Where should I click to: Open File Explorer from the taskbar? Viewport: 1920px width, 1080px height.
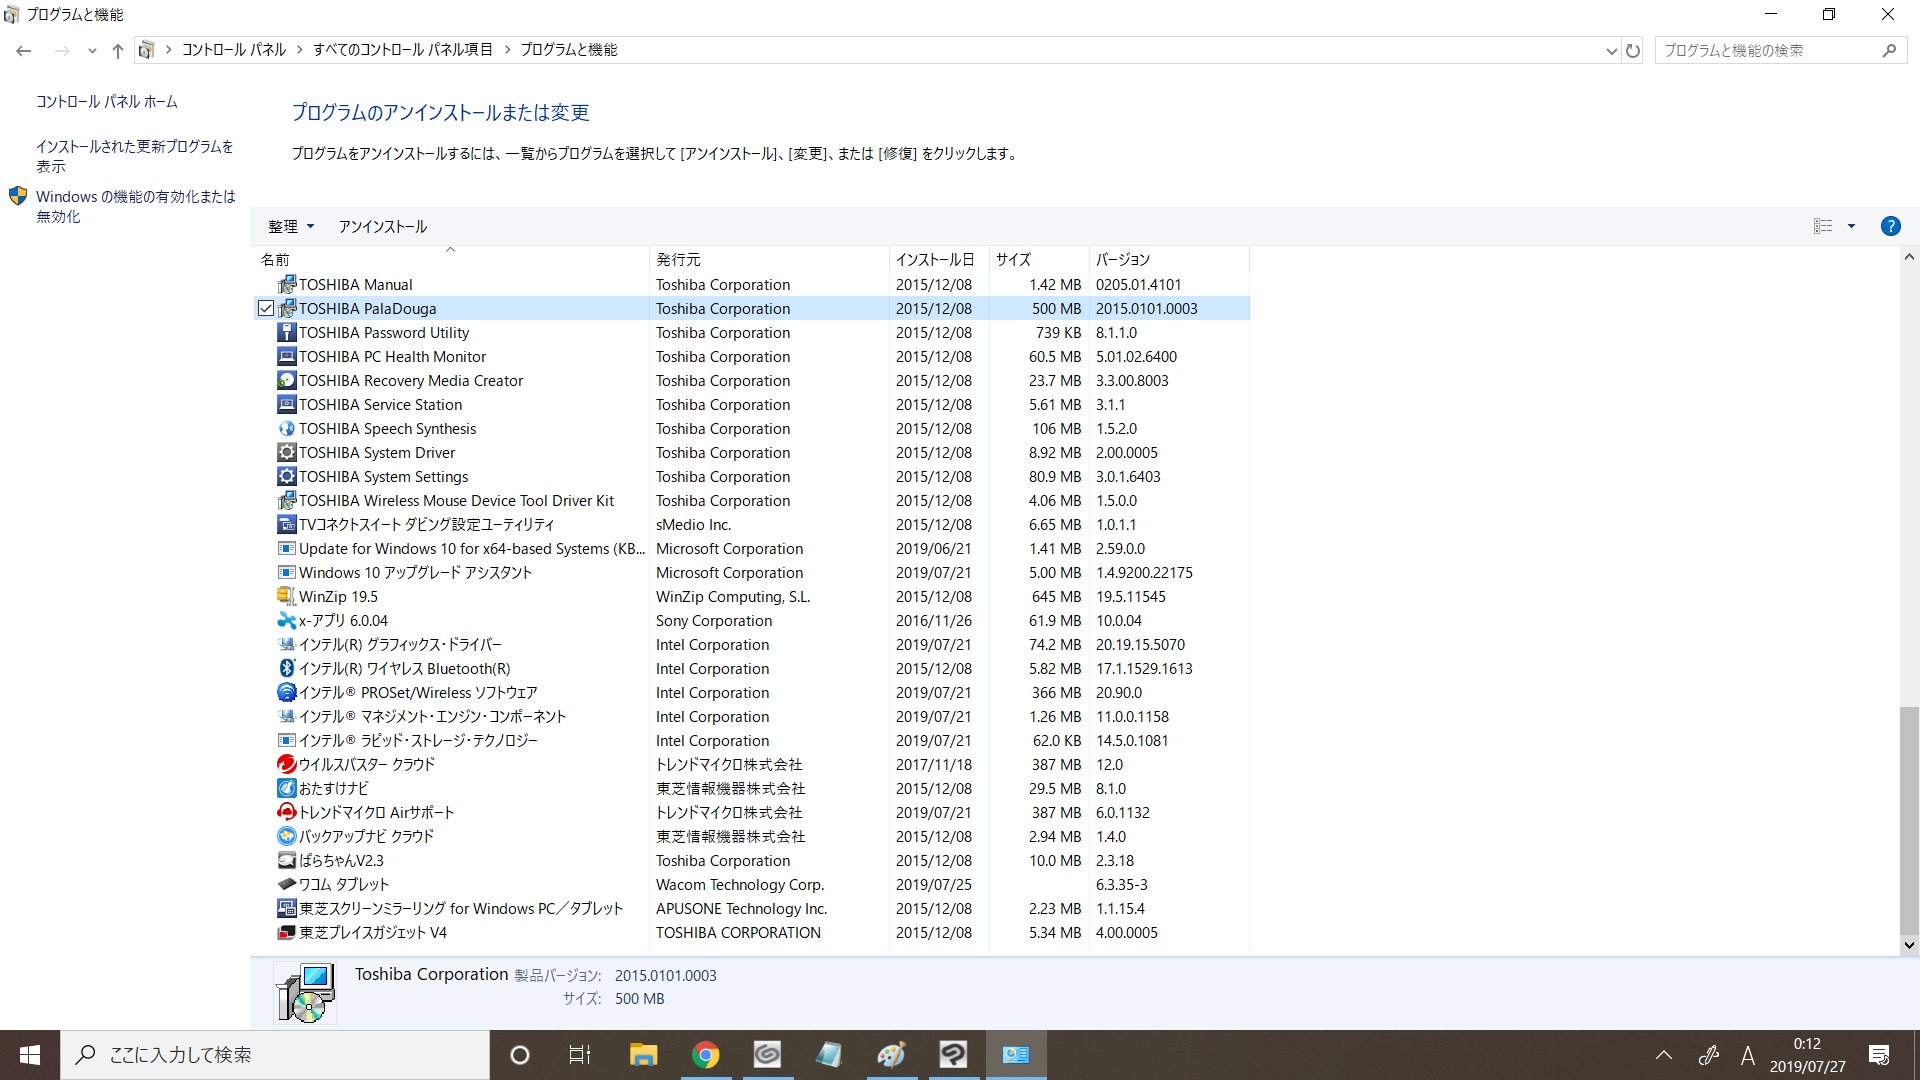click(x=643, y=1055)
